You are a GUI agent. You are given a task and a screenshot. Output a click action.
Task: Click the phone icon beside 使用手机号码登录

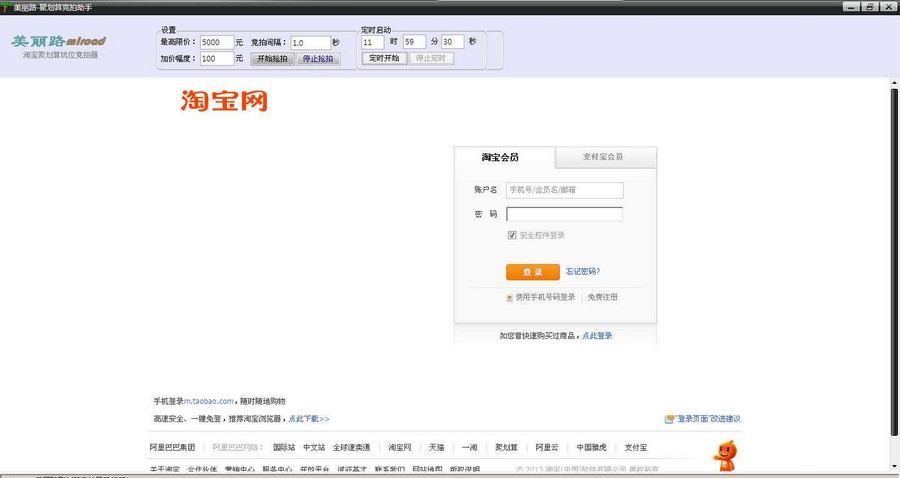pyautogui.click(x=510, y=297)
